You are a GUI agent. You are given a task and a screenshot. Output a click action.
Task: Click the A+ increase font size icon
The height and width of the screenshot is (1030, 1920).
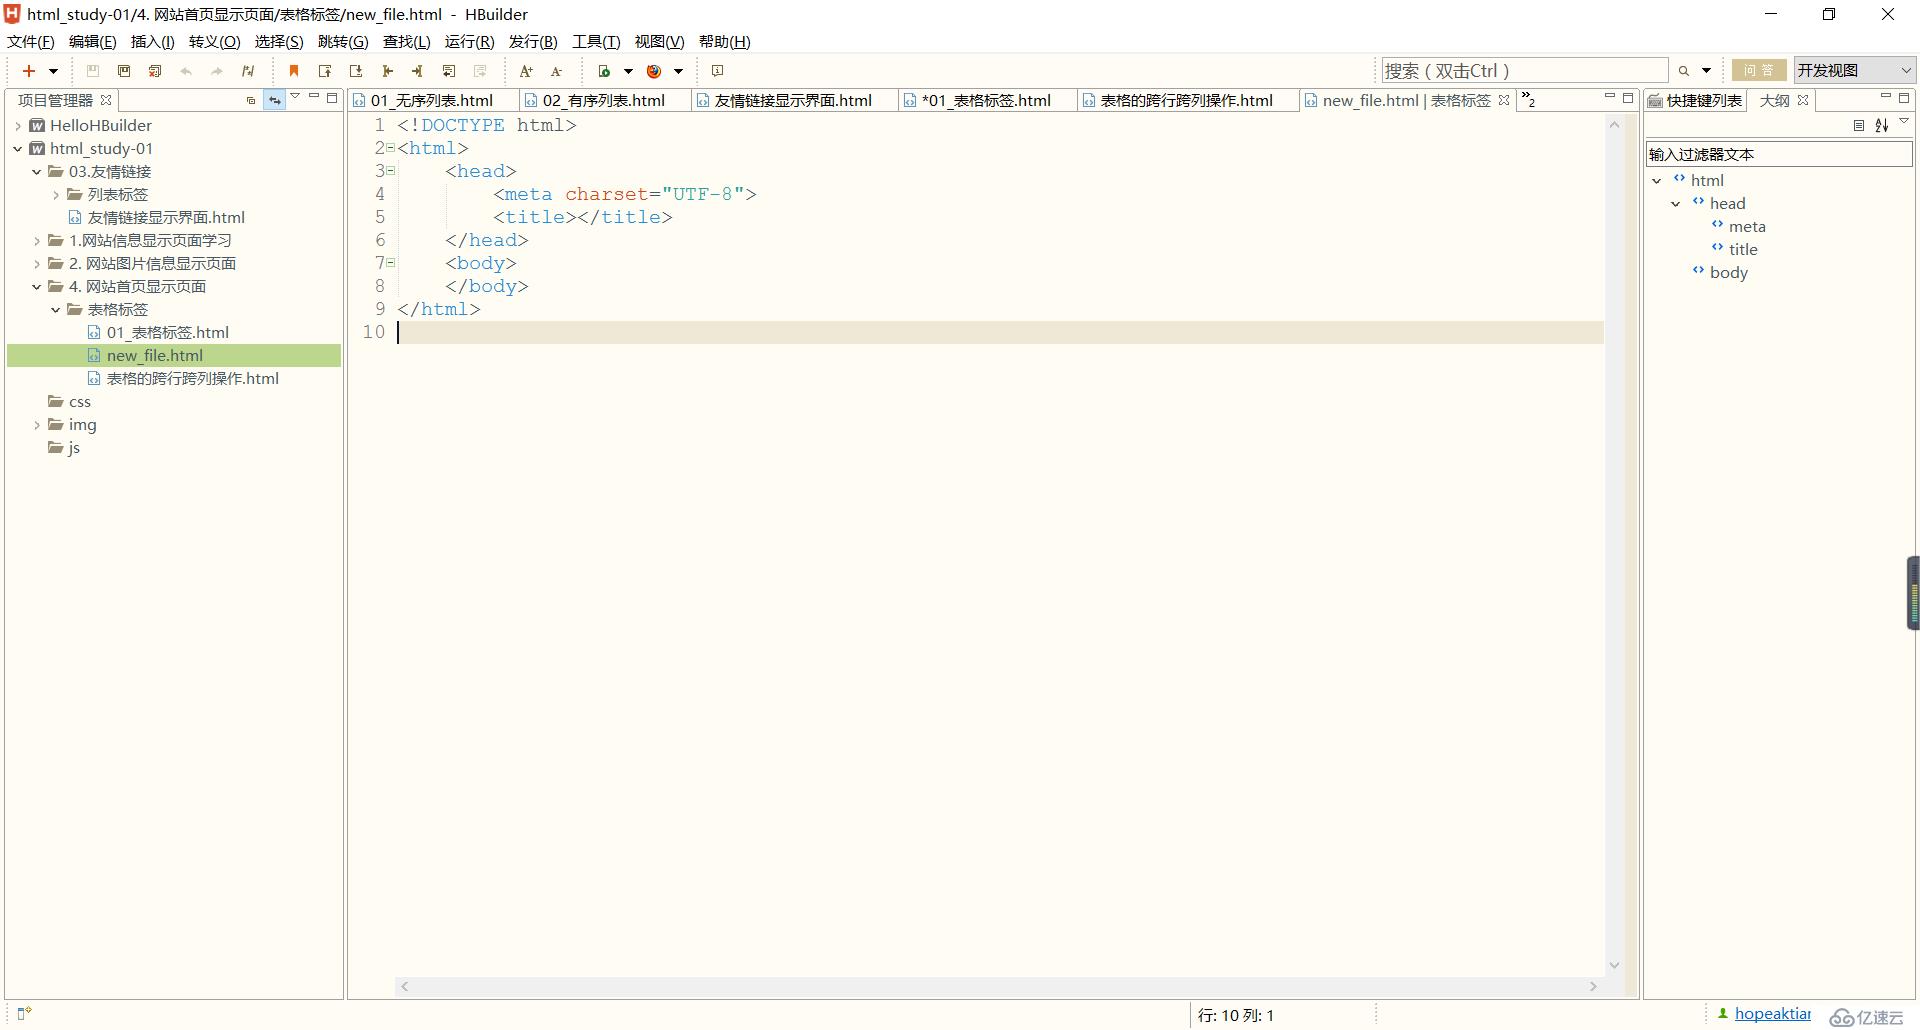[526, 71]
